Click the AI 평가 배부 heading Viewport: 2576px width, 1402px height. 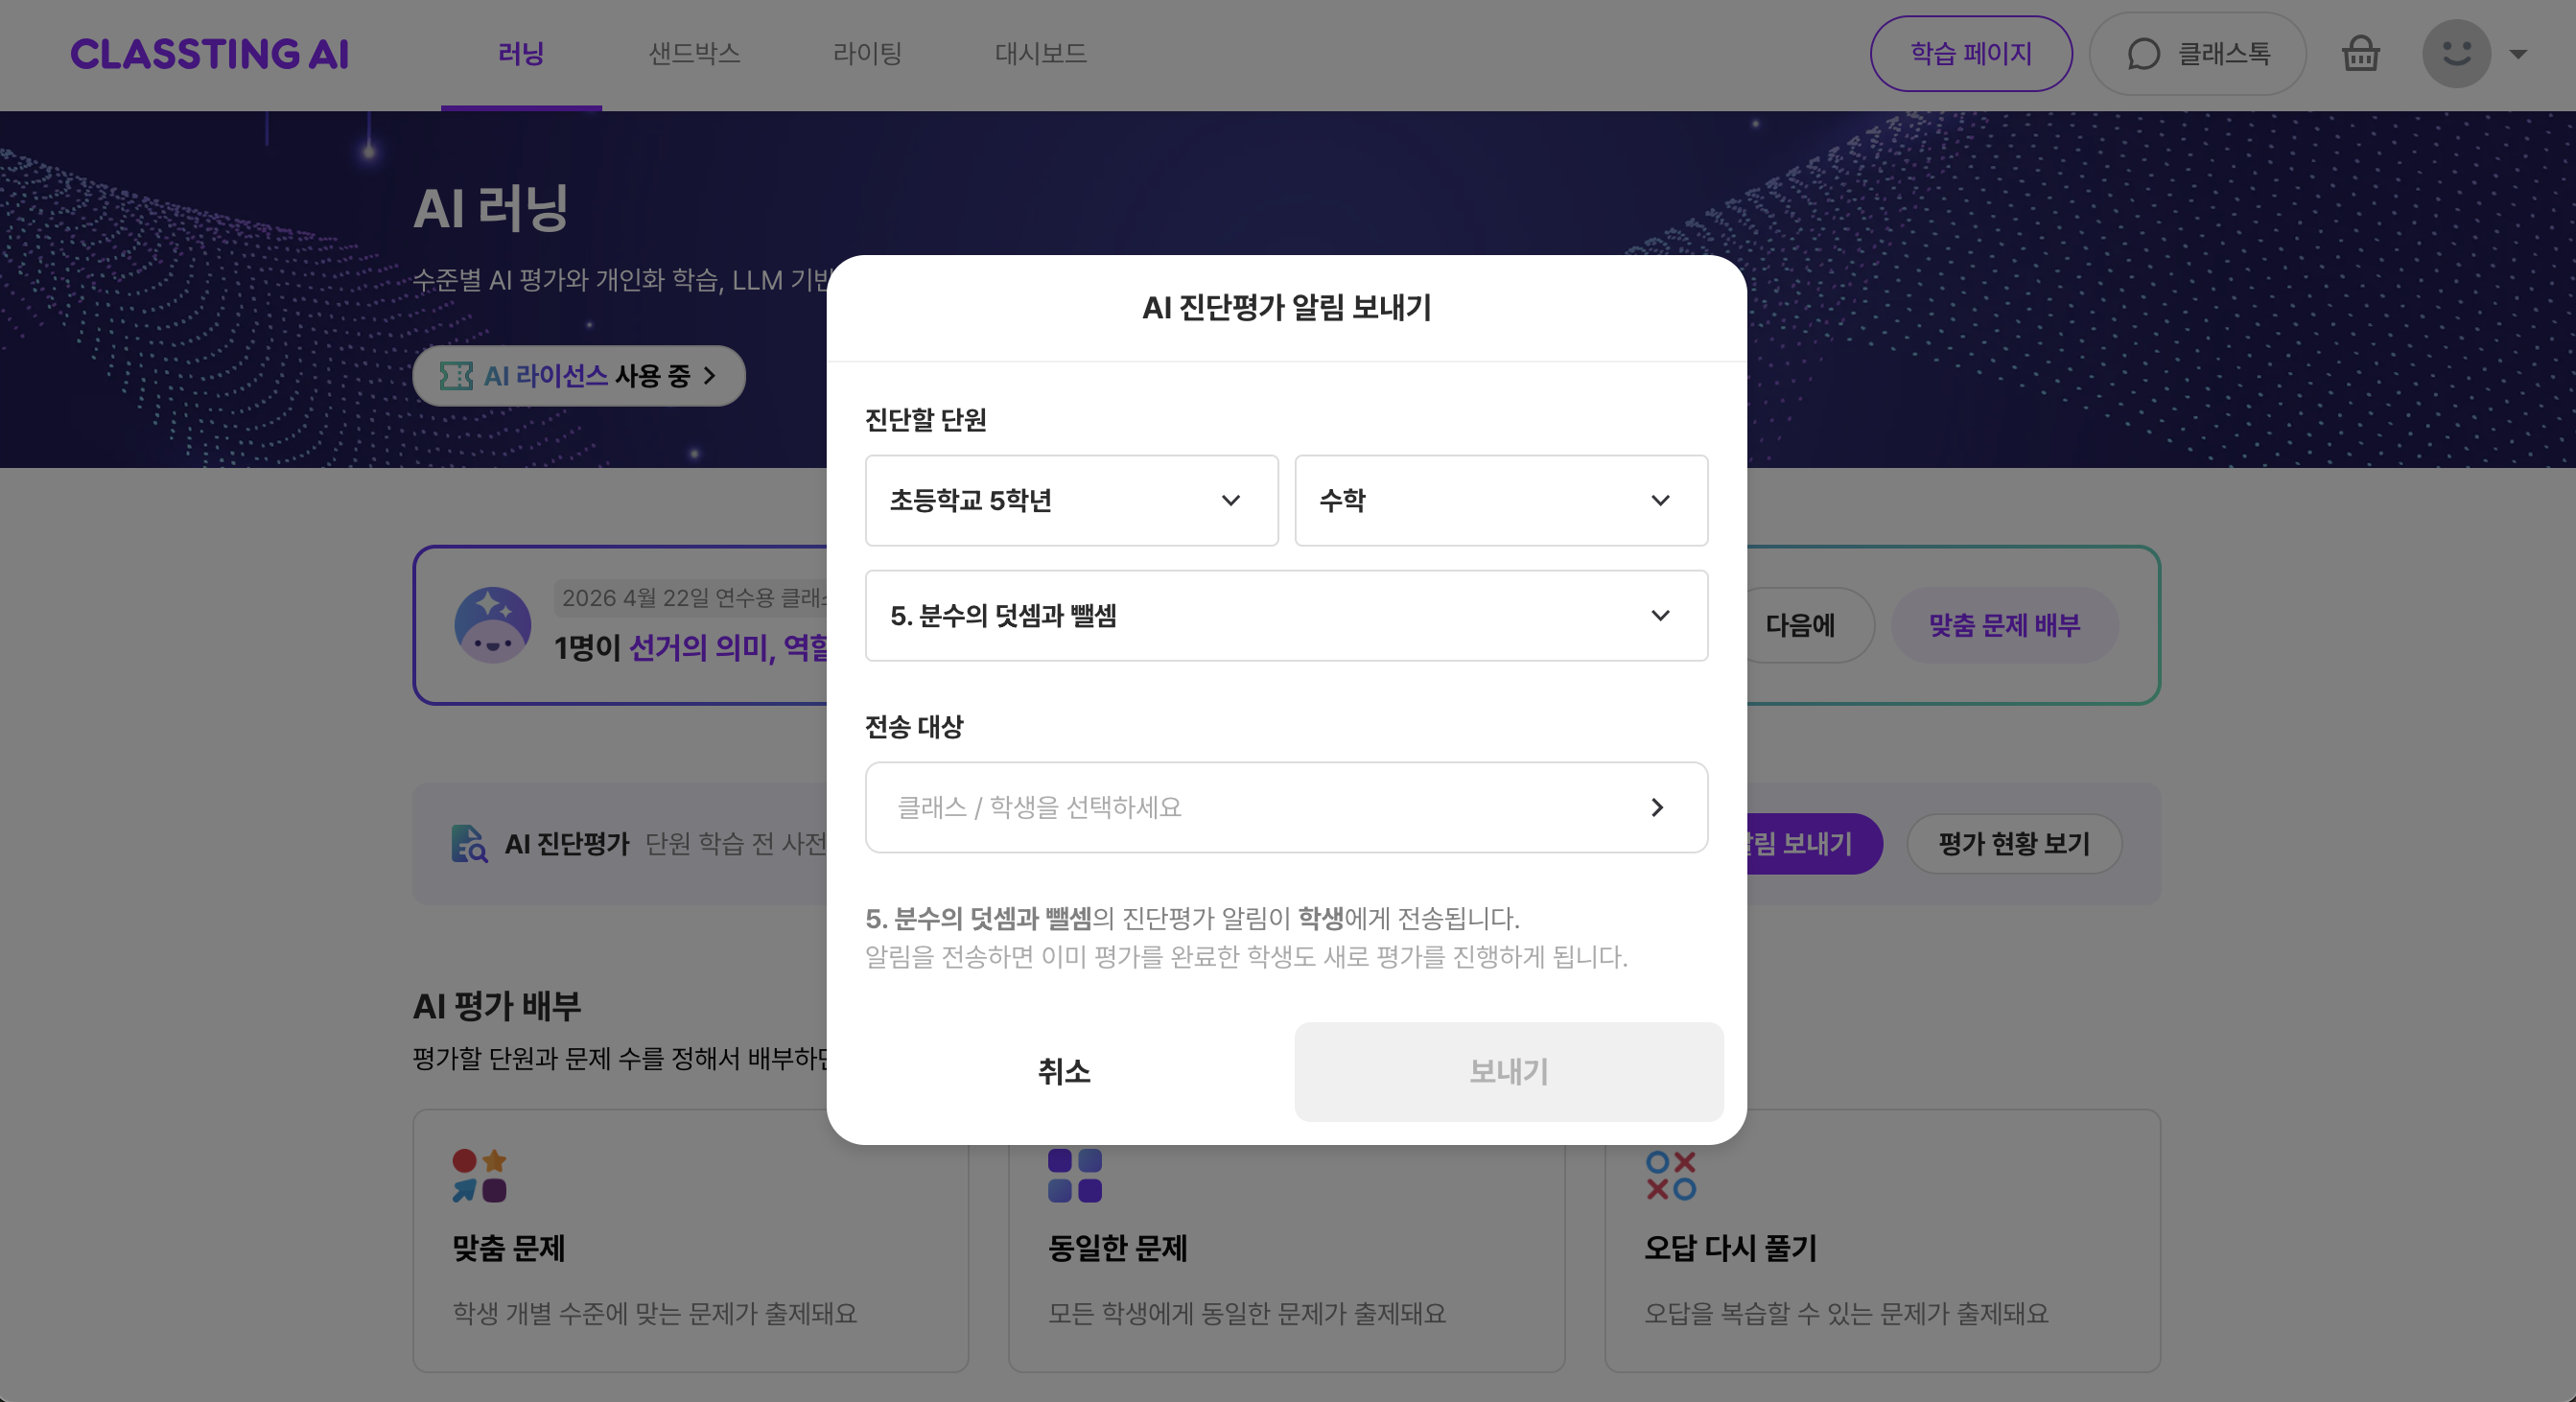point(497,1006)
